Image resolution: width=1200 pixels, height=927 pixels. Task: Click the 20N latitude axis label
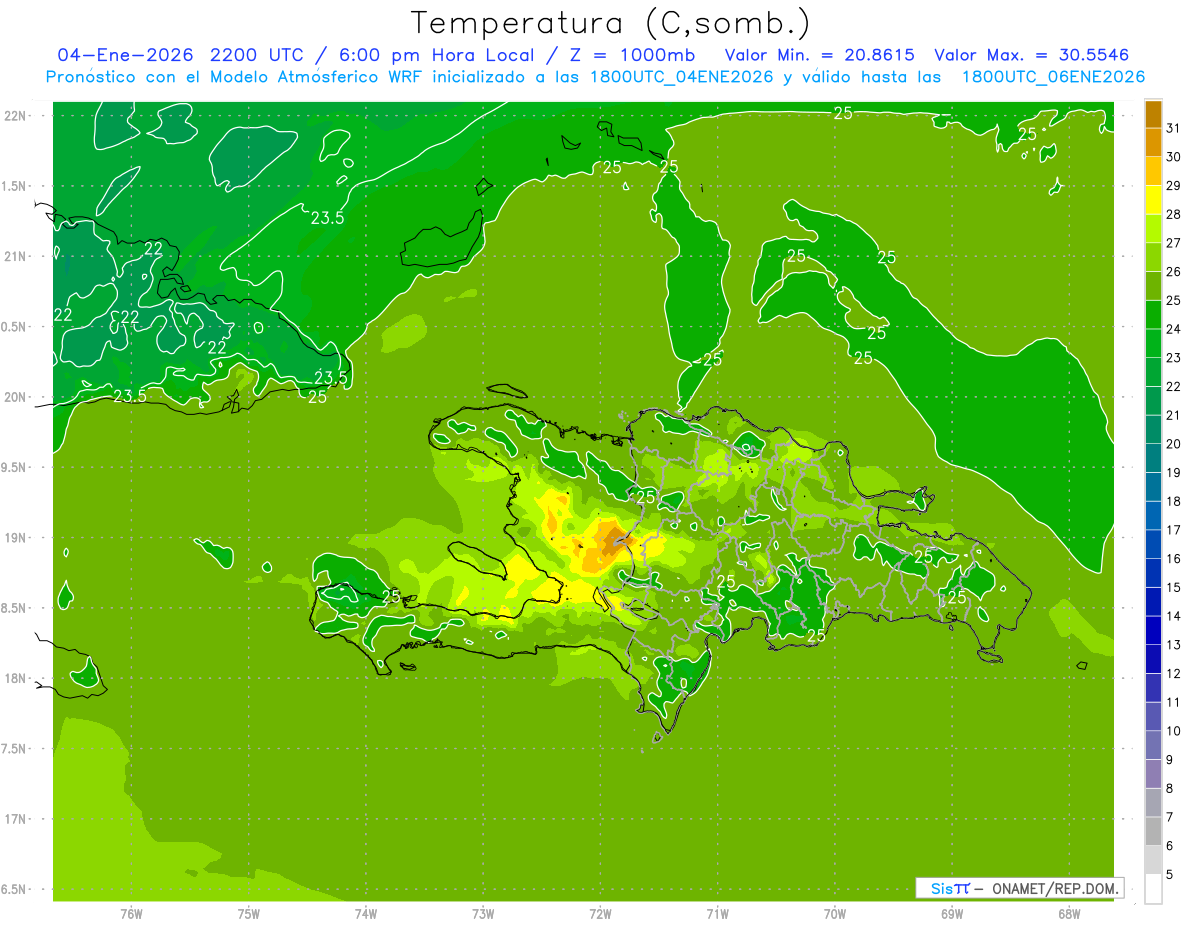tap(15, 397)
